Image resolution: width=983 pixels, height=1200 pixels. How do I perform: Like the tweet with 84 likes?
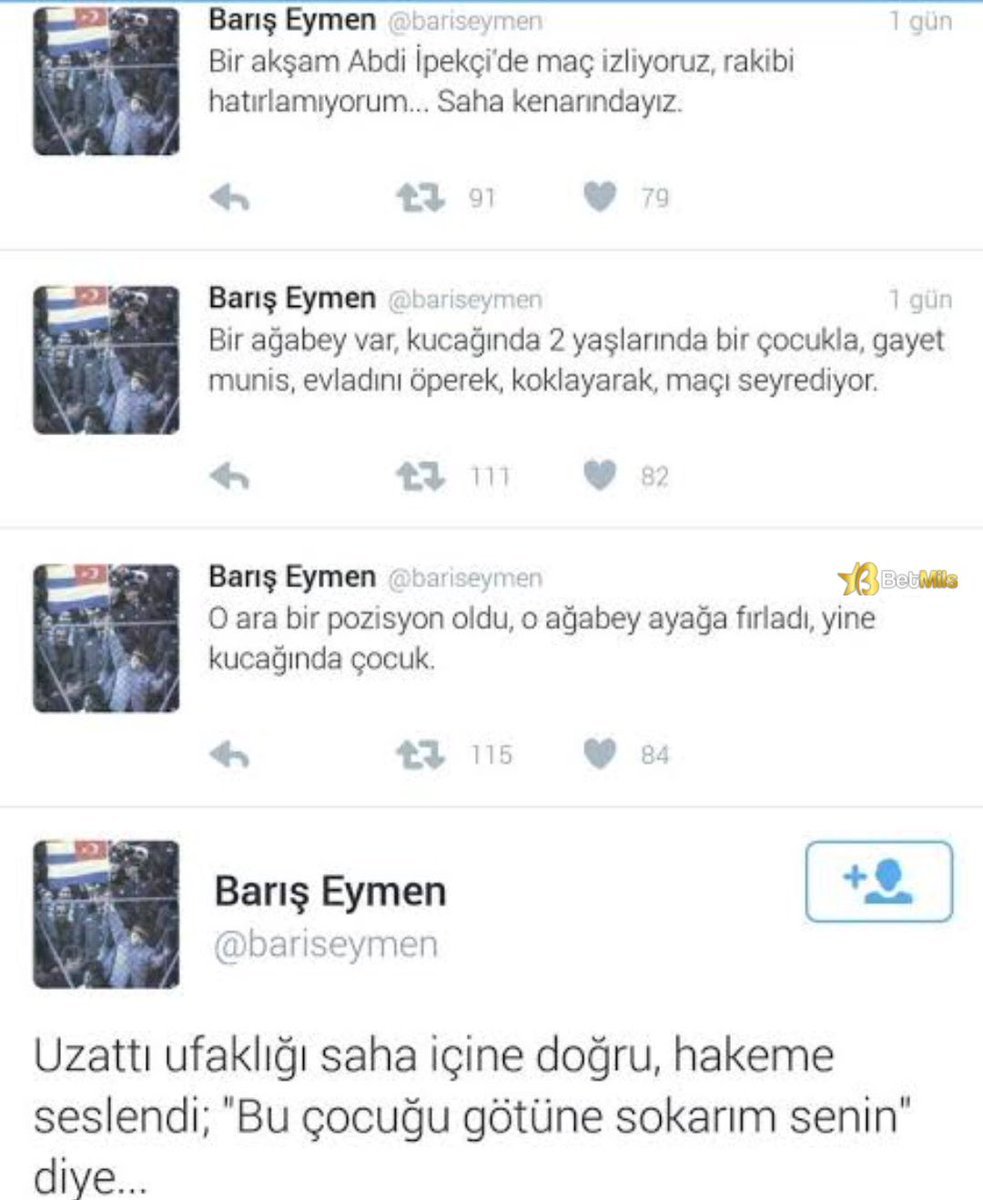[599, 755]
